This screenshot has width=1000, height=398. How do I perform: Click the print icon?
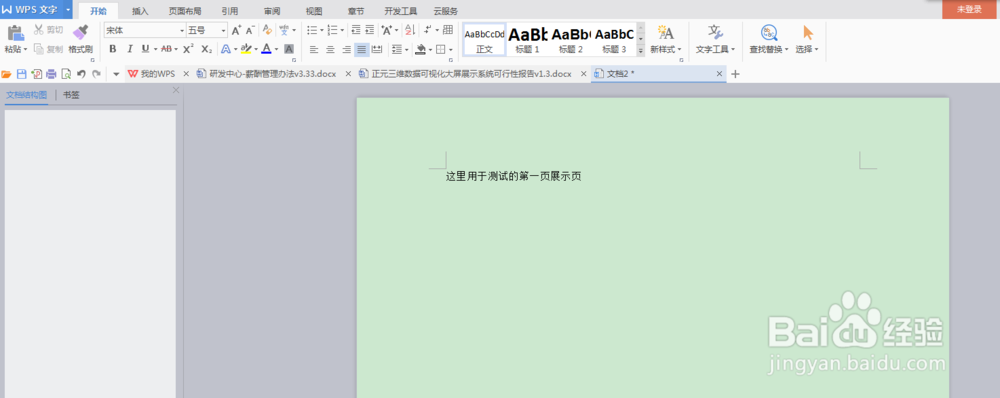(51, 74)
